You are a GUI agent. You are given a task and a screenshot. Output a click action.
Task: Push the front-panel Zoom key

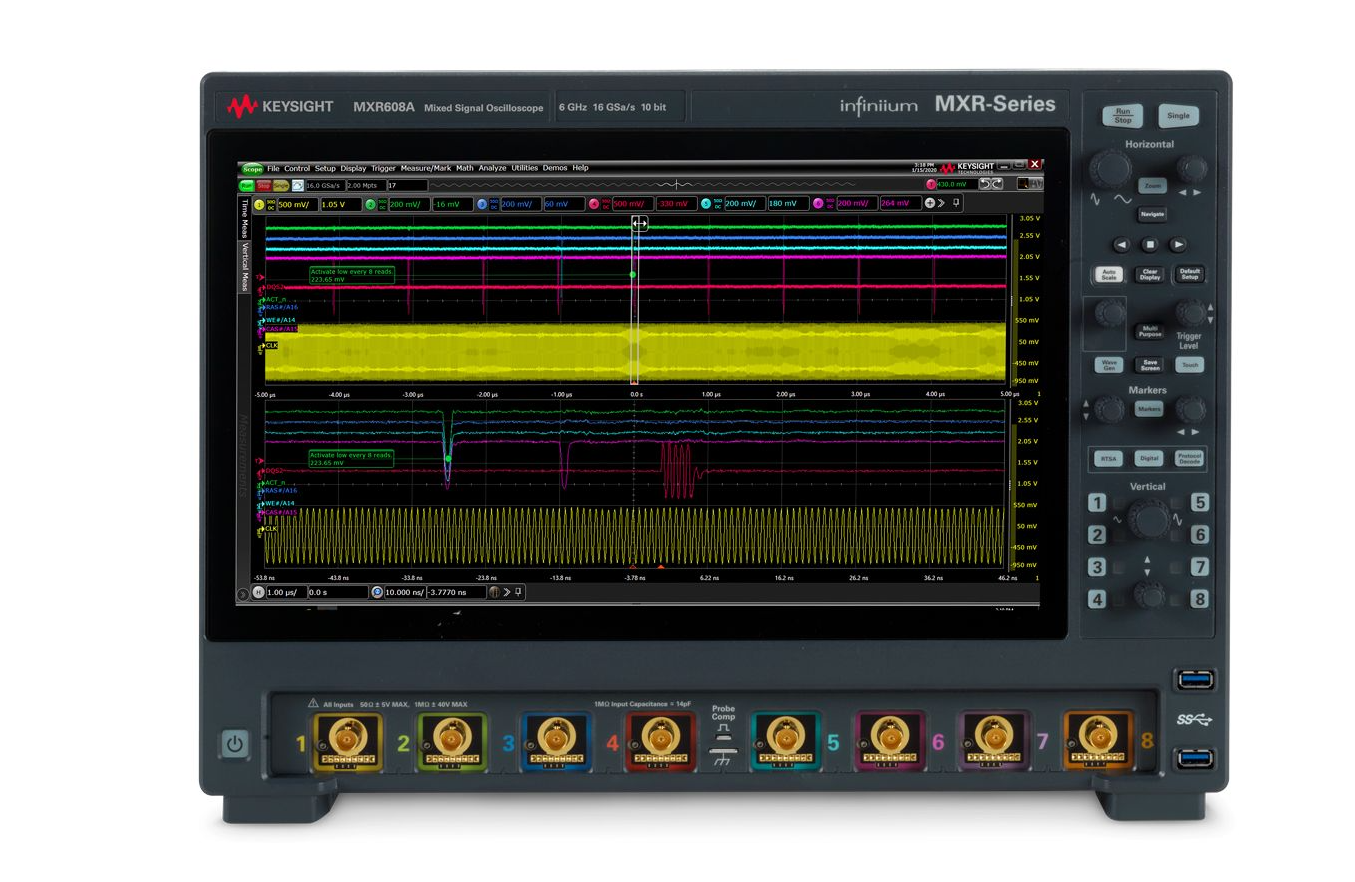coord(1151,186)
